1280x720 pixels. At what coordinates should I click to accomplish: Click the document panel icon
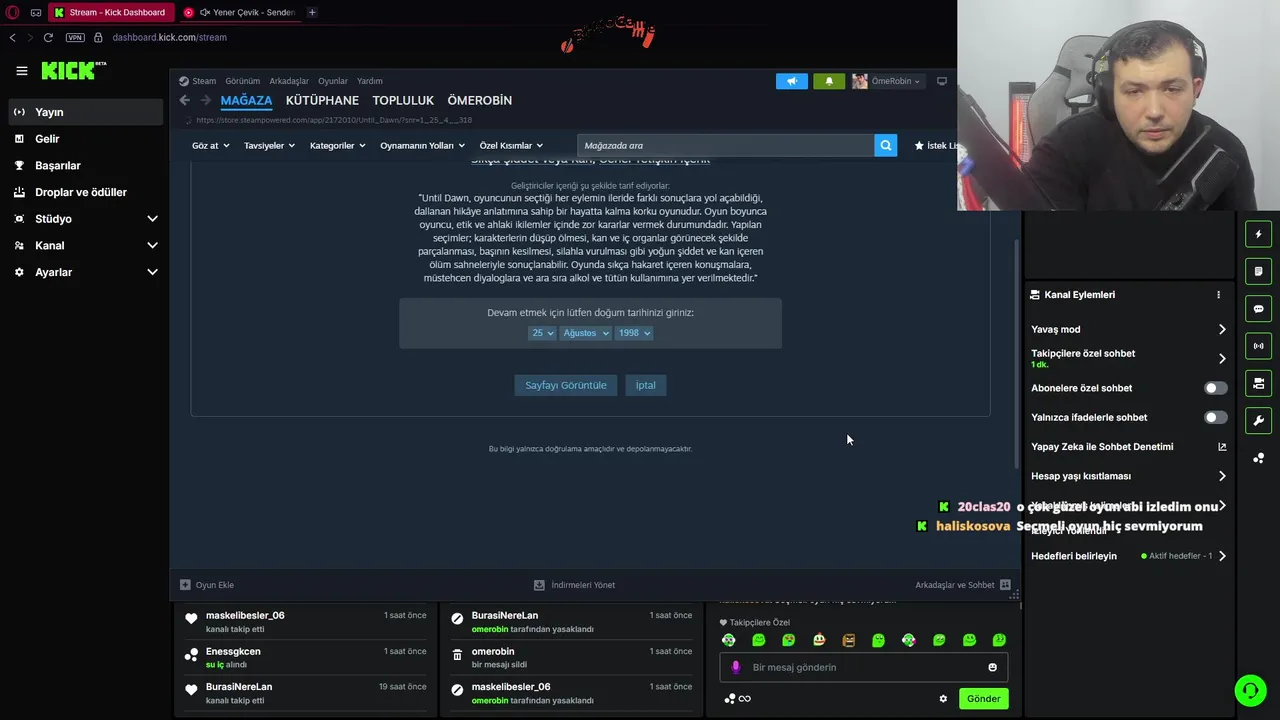pos(1259,271)
